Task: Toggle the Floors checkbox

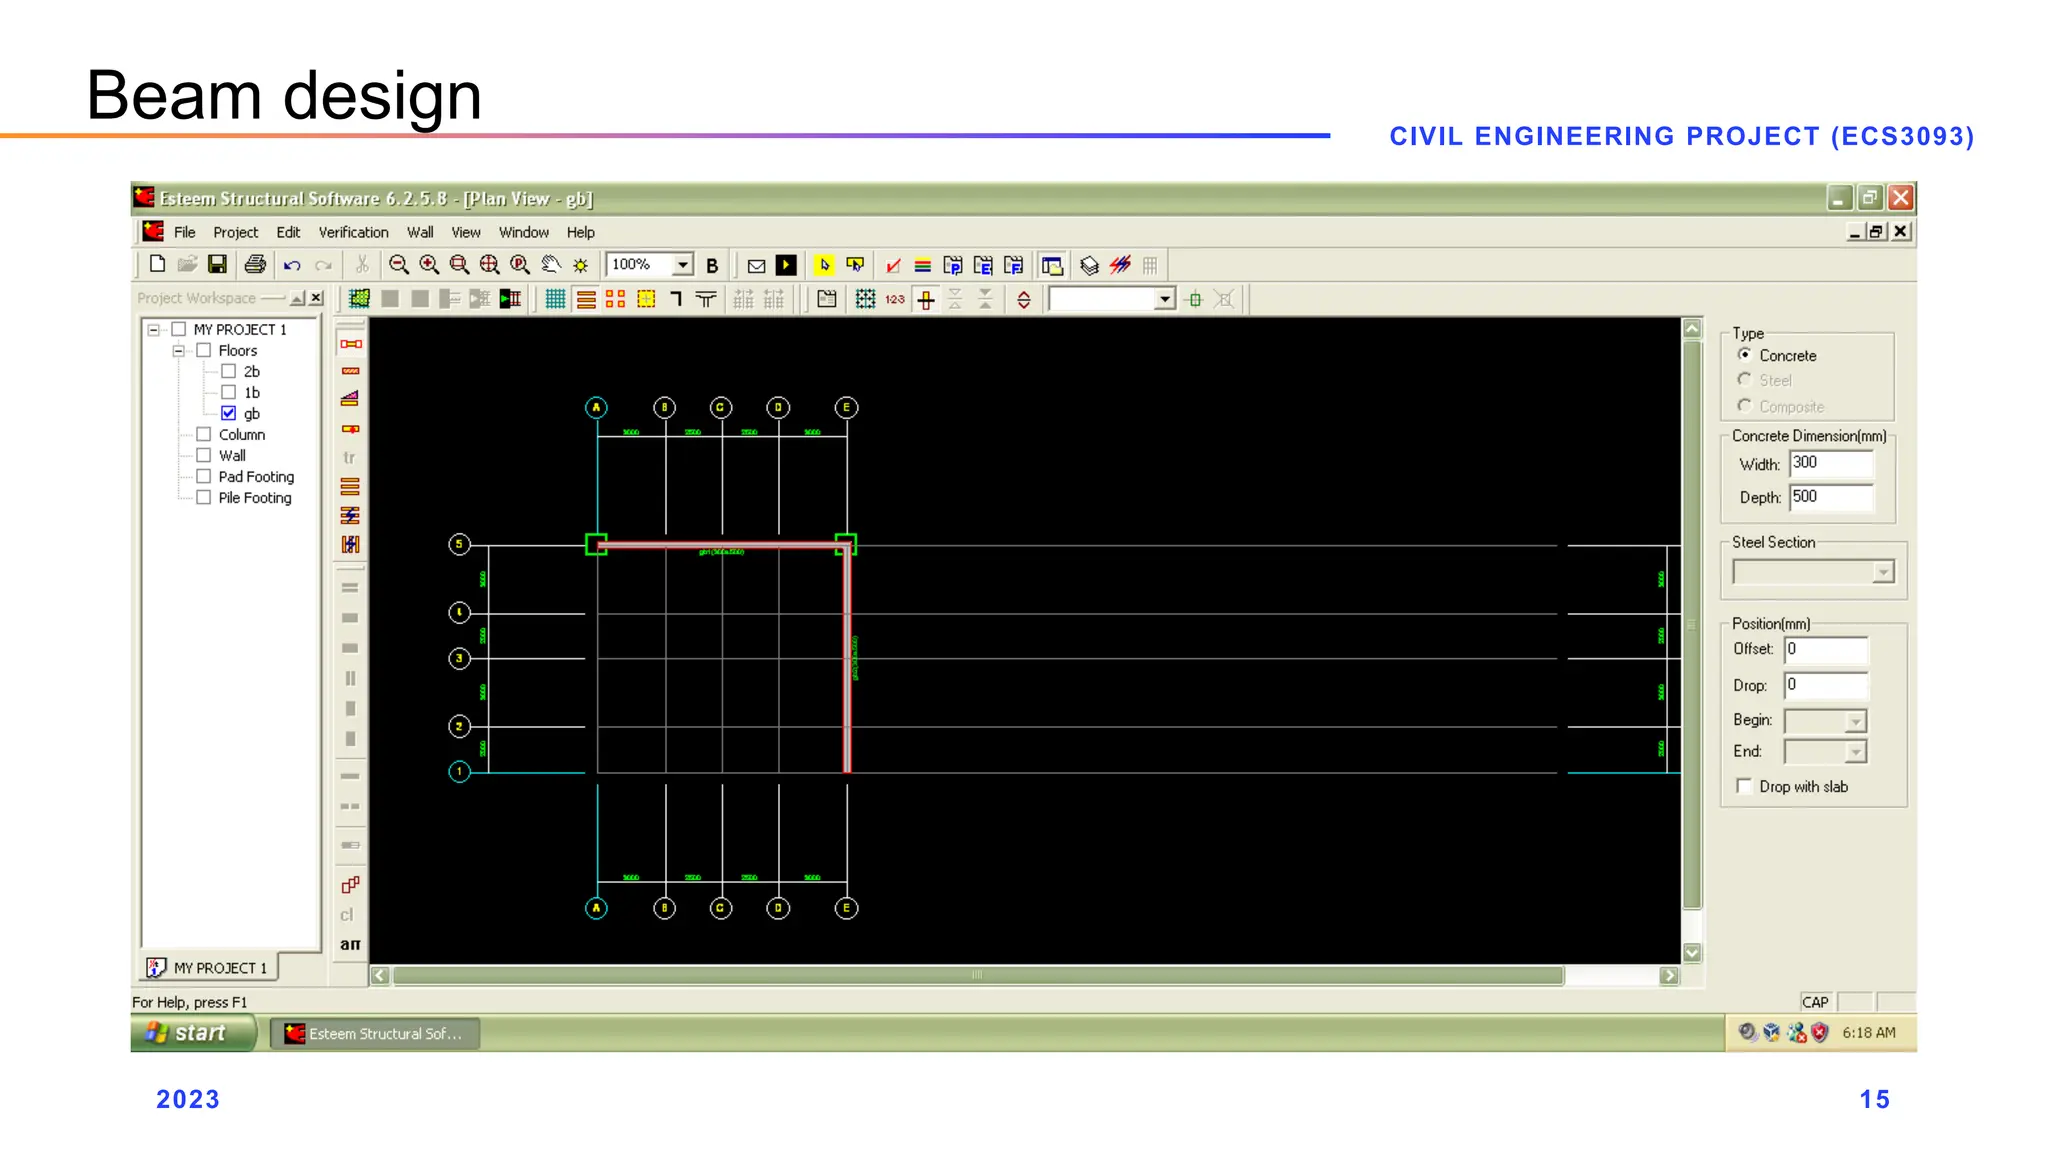Action: point(204,350)
